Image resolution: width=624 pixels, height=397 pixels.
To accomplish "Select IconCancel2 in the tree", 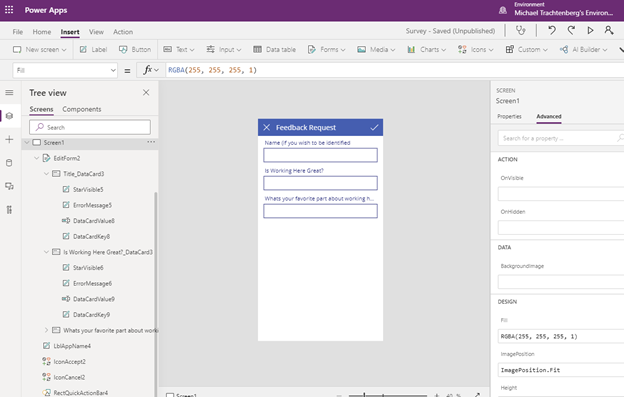I will coord(69,377).
